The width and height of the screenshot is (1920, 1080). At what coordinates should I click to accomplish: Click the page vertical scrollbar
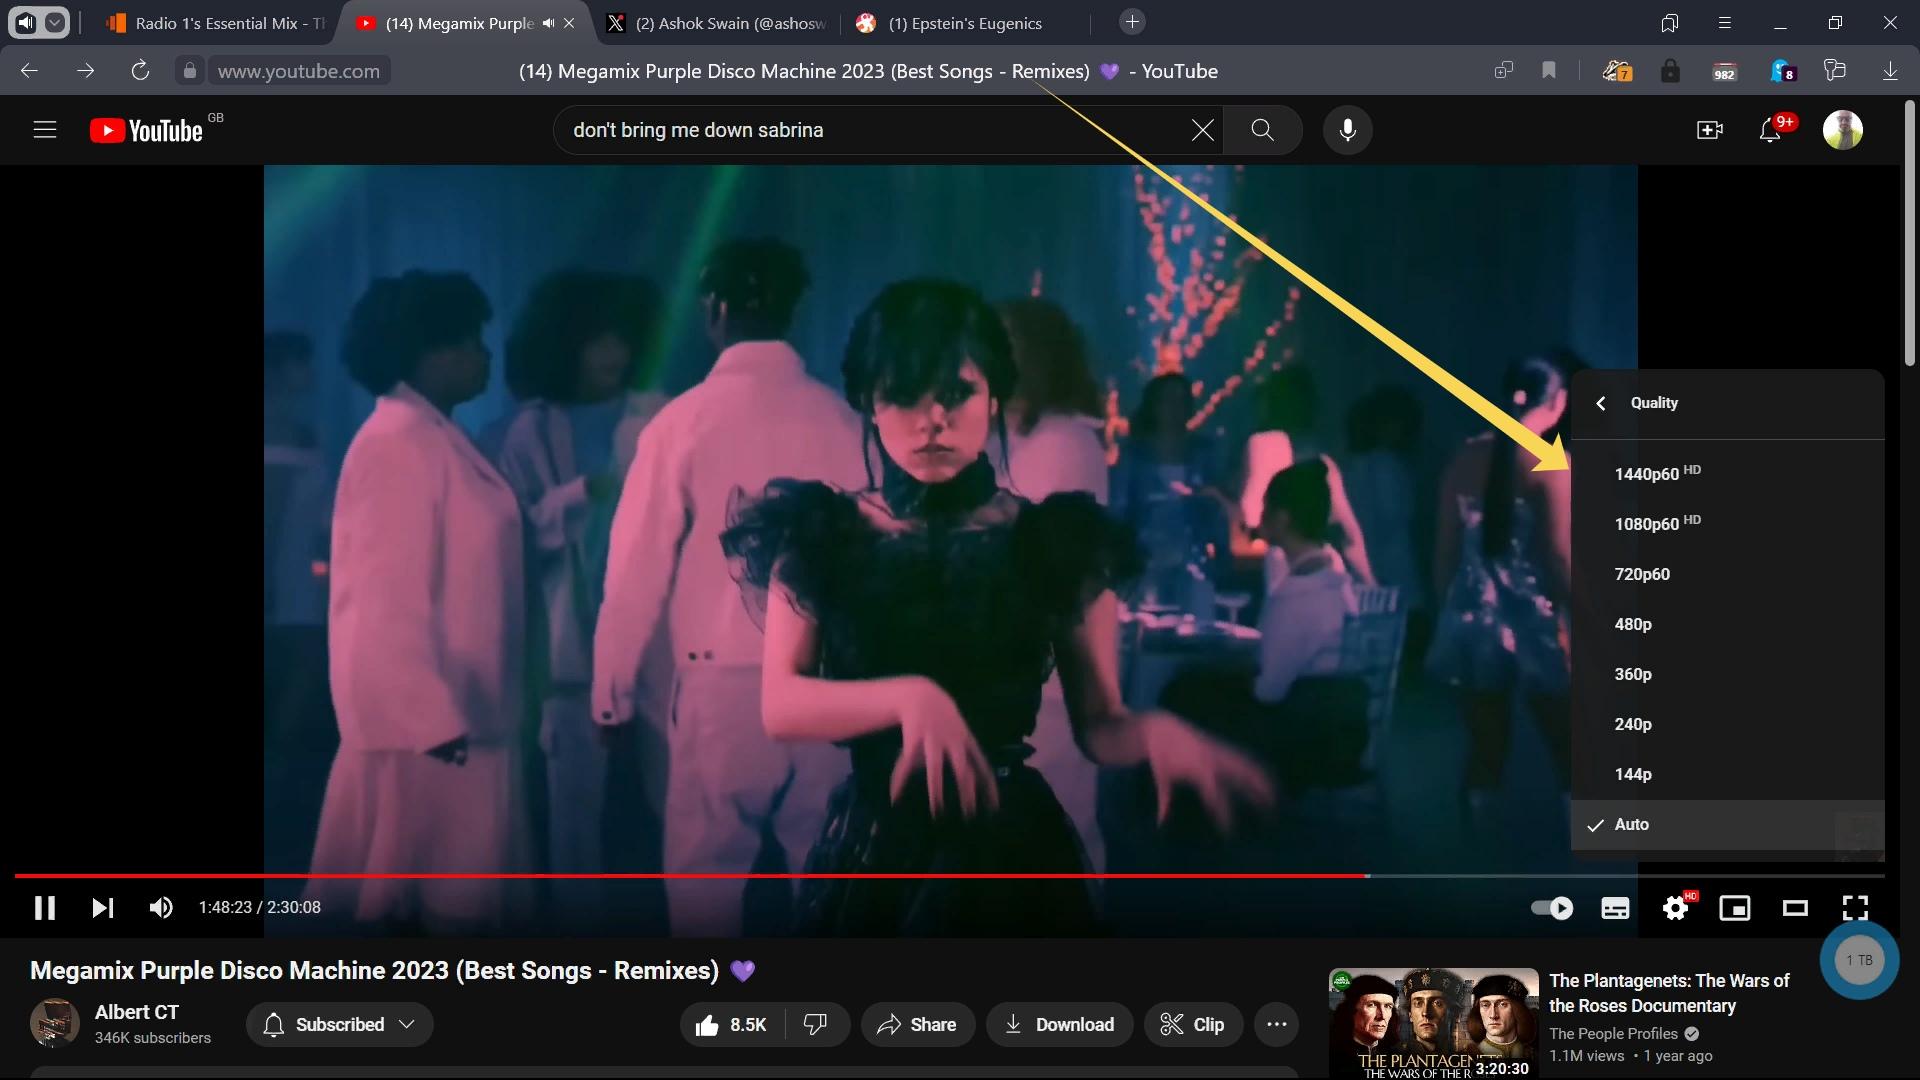pyautogui.click(x=1910, y=232)
